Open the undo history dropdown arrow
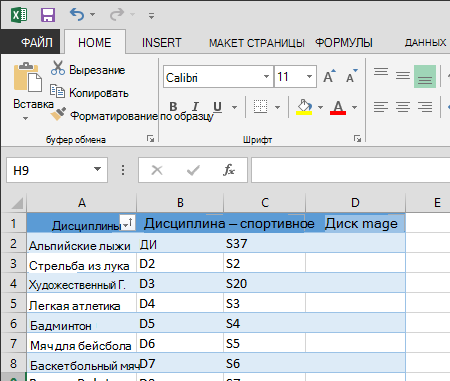Viewport: 450px width, 381px height. coord(93,15)
